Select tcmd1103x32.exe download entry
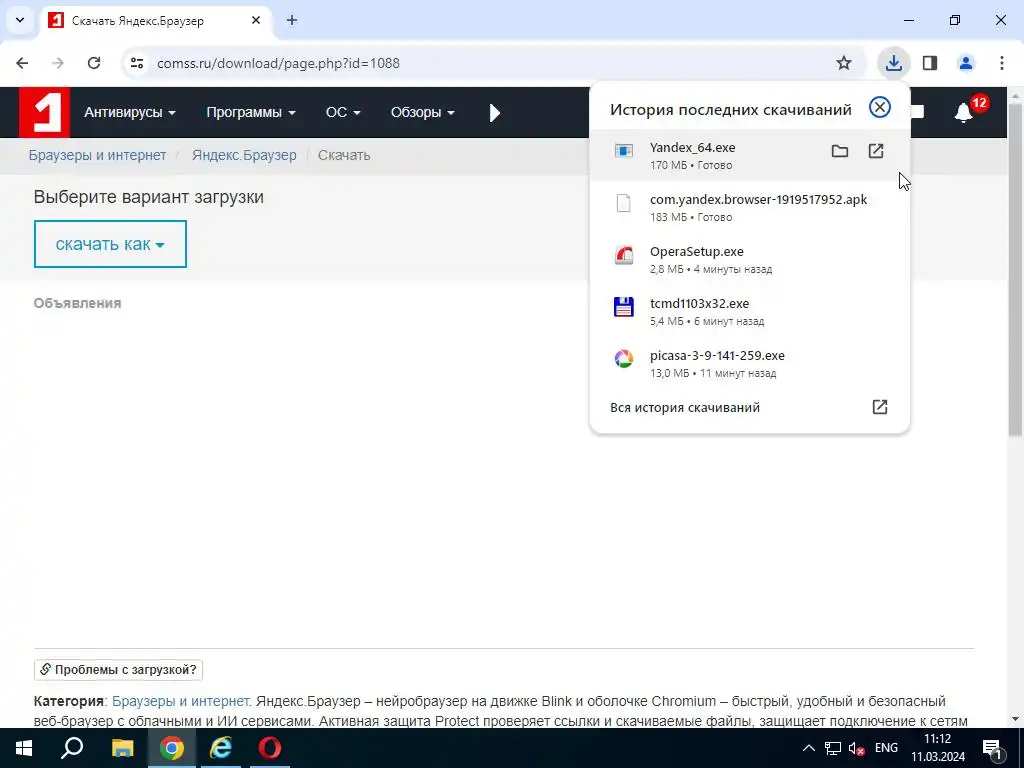This screenshot has width=1024, height=768. pyautogui.click(x=749, y=312)
